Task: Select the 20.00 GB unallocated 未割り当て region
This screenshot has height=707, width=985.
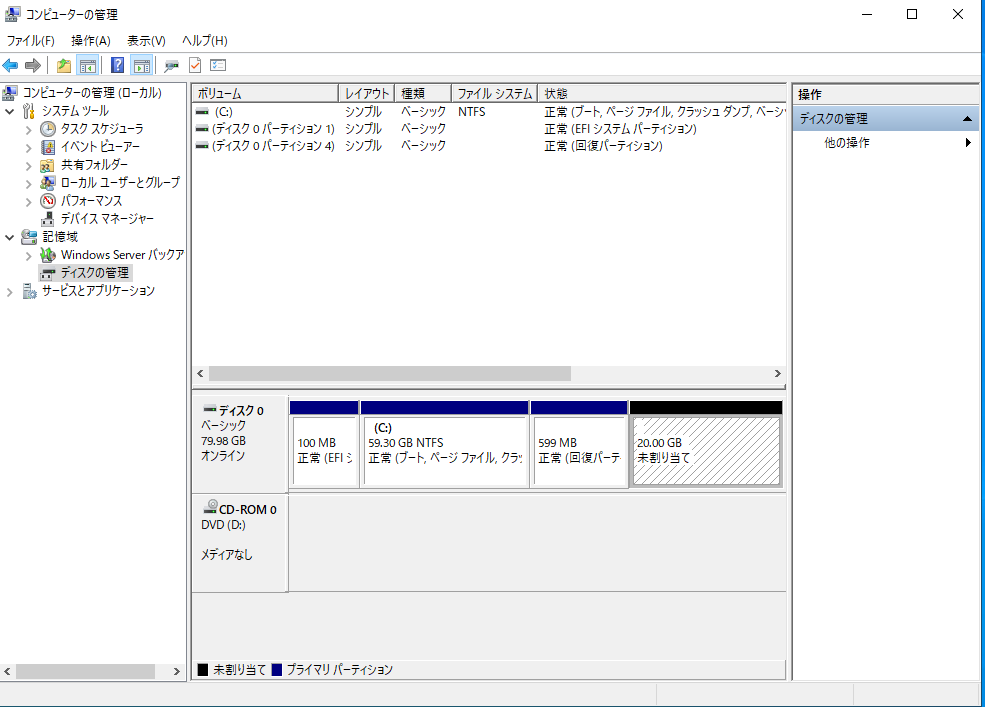Action: coord(706,450)
